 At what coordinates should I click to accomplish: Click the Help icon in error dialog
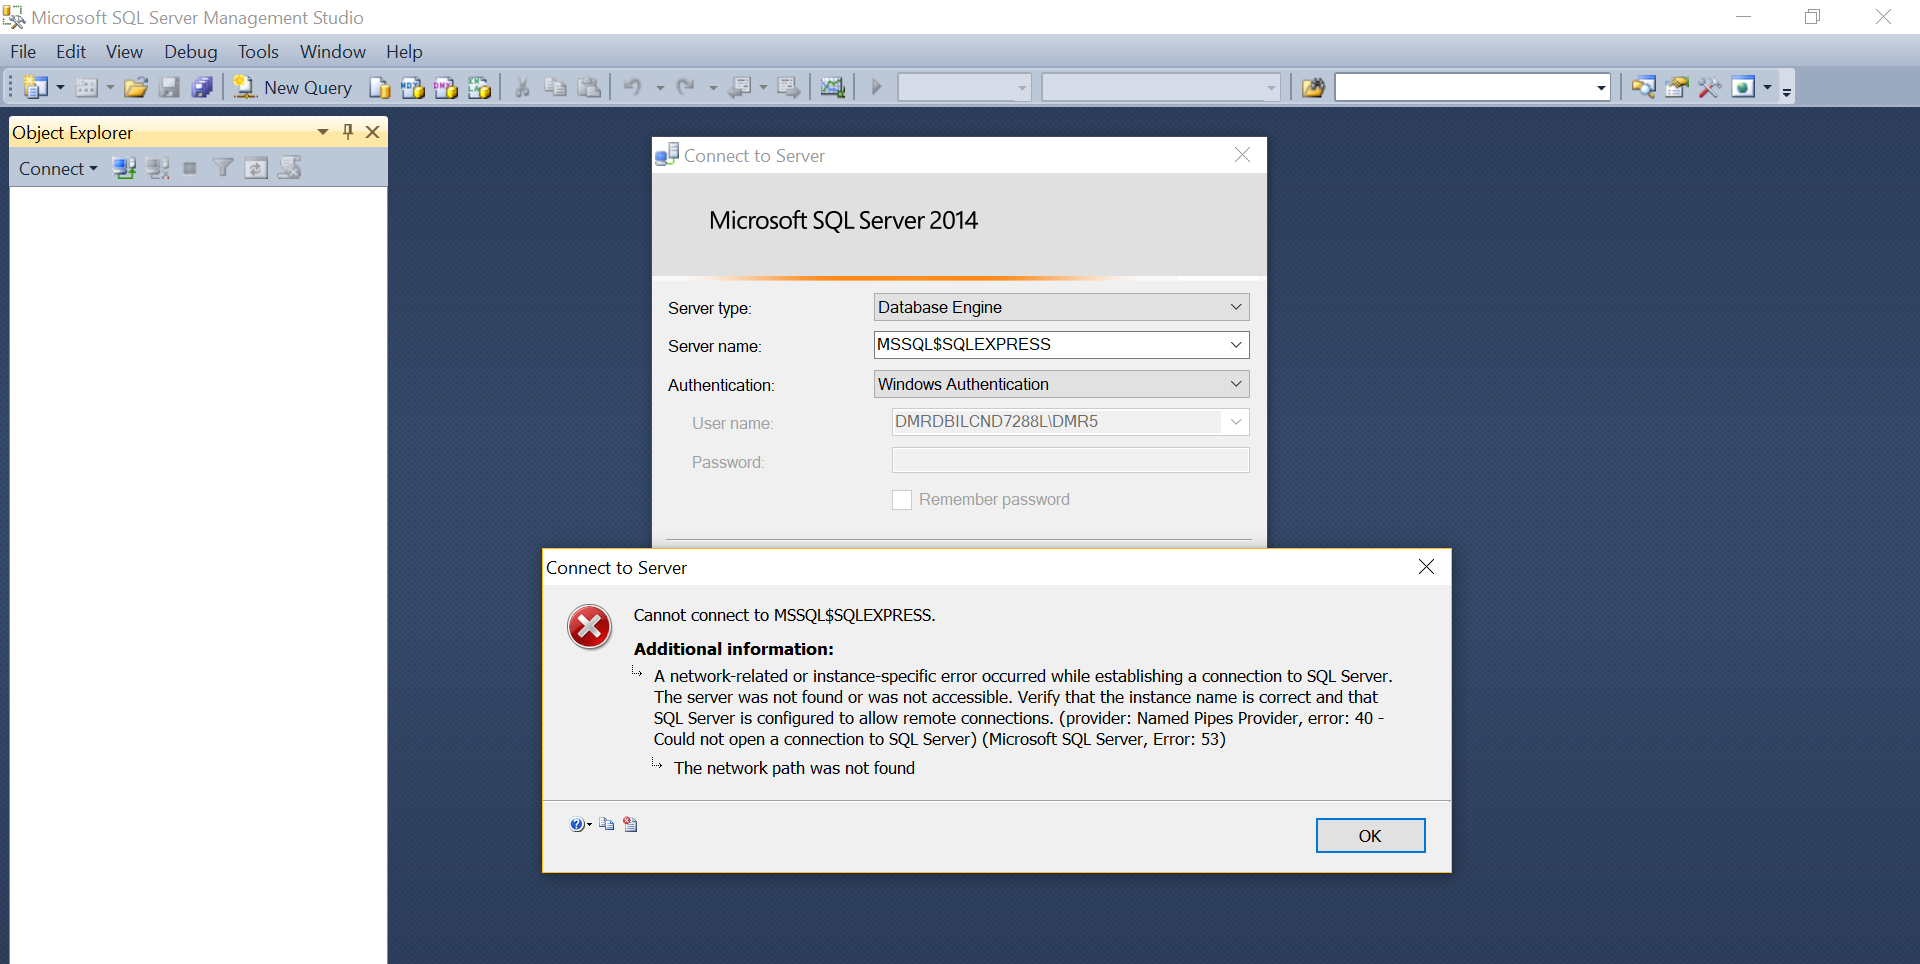click(577, 825)
